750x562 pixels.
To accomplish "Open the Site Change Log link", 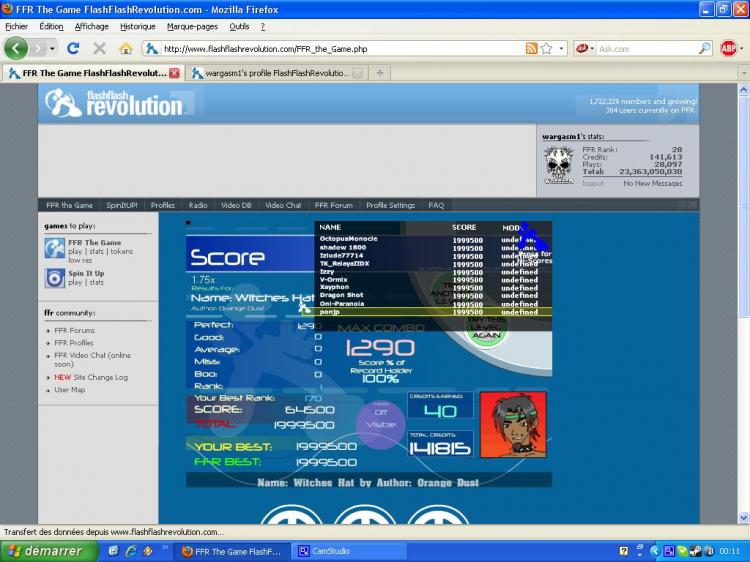I will click(x=100, y=377).
